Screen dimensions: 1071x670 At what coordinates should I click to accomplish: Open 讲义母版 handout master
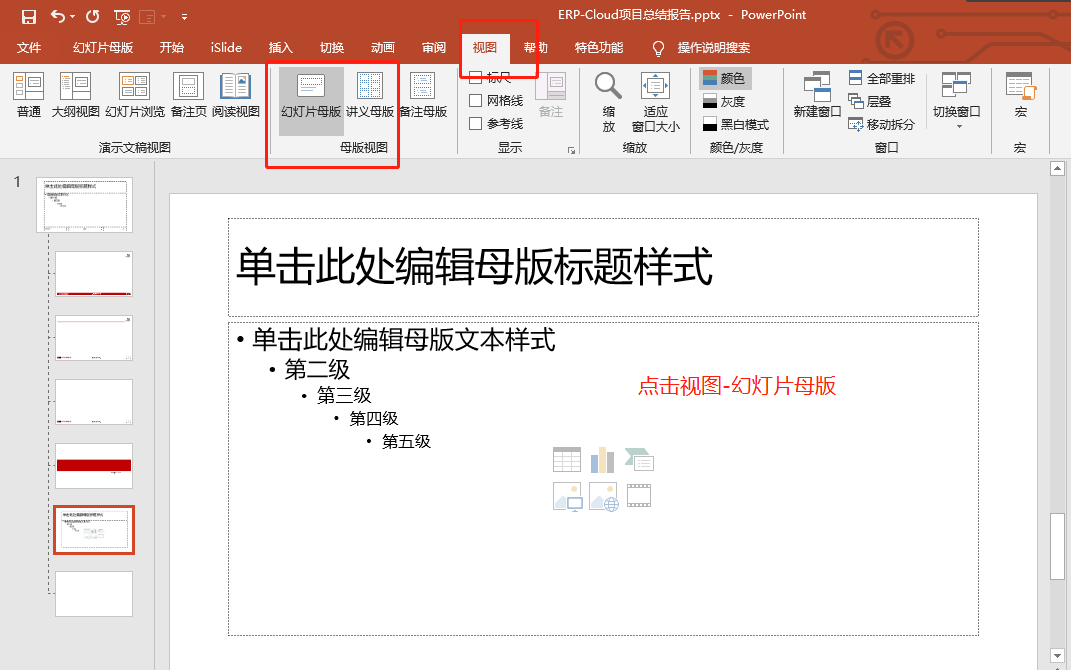coord(370,94)
